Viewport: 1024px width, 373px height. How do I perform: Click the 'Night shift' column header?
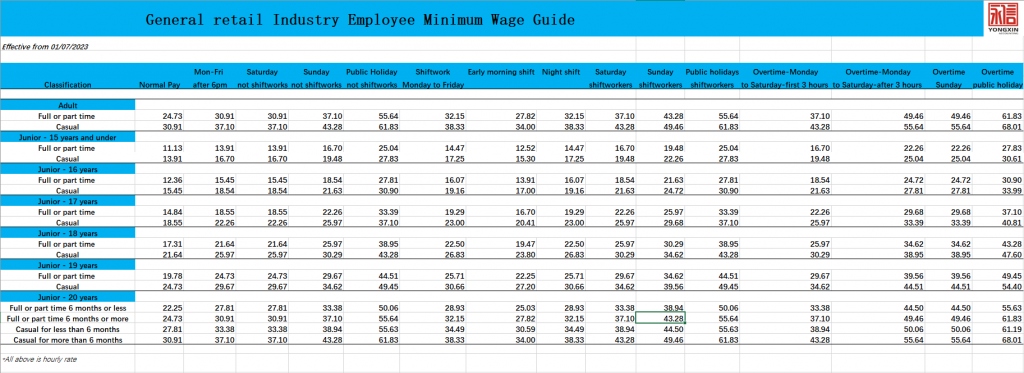click(x=561, y=72)
